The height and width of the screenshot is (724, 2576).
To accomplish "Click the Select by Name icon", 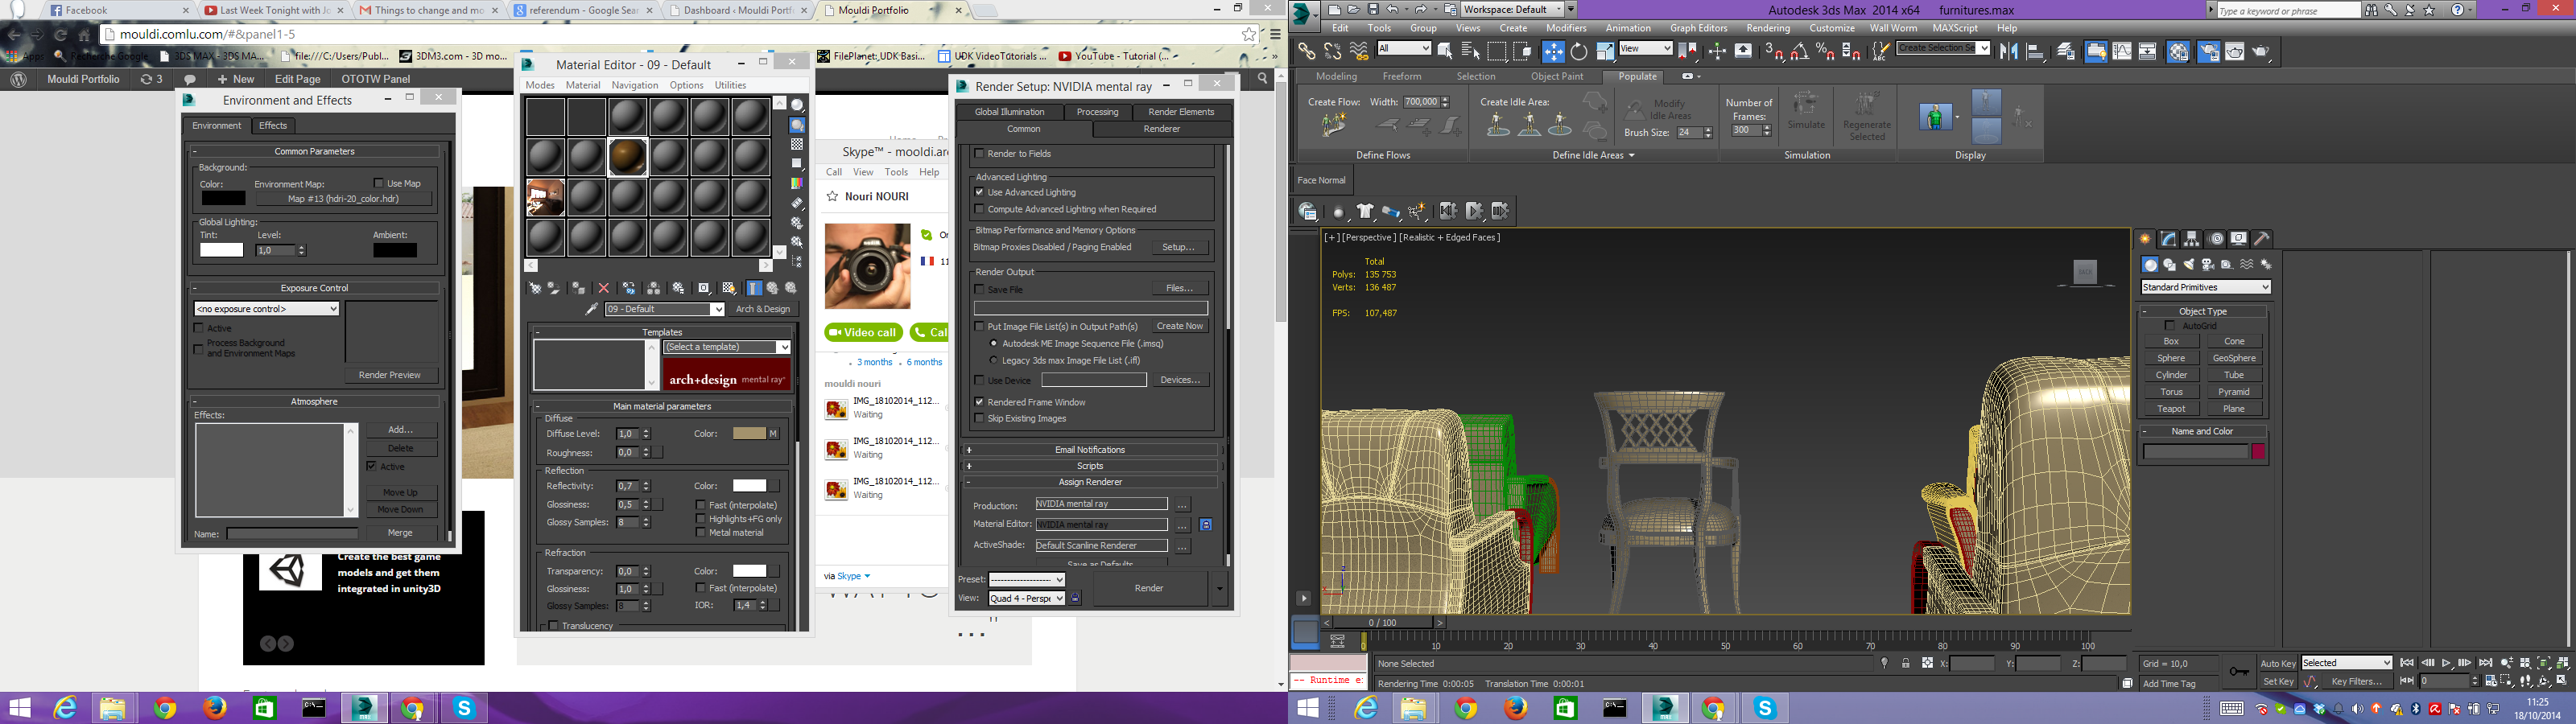I will pyautogui.click(x=1470, y=50).
